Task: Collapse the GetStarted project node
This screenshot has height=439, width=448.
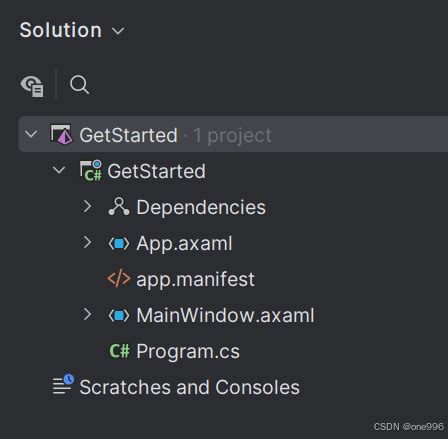Action: pos(59,170)
